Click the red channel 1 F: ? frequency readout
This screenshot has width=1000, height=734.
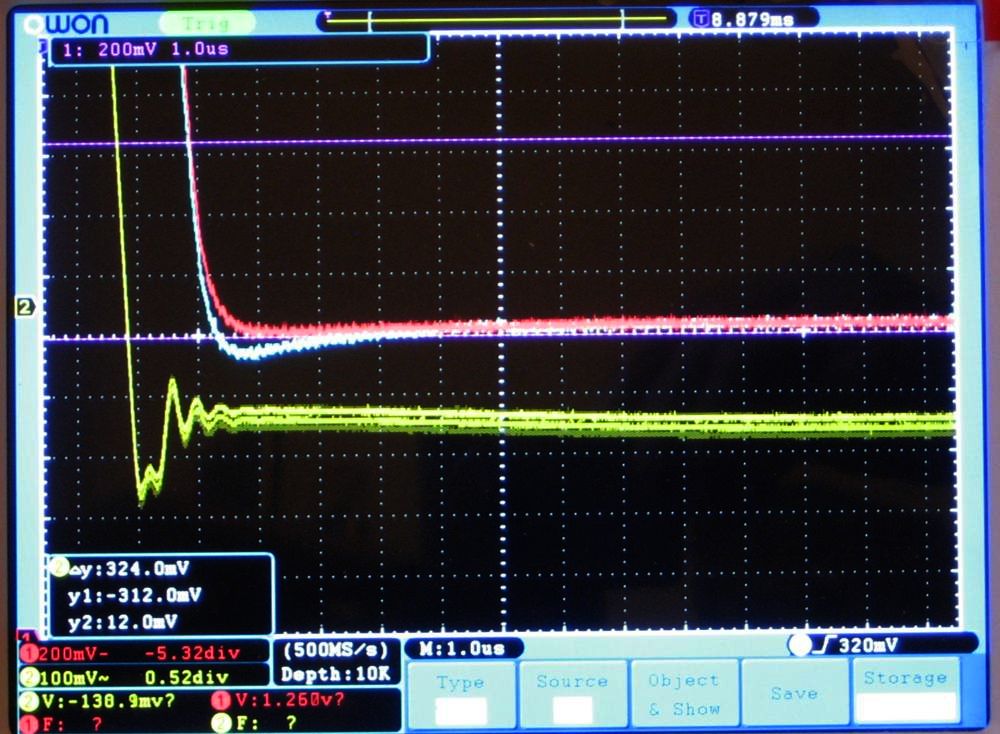pos(70,724)
